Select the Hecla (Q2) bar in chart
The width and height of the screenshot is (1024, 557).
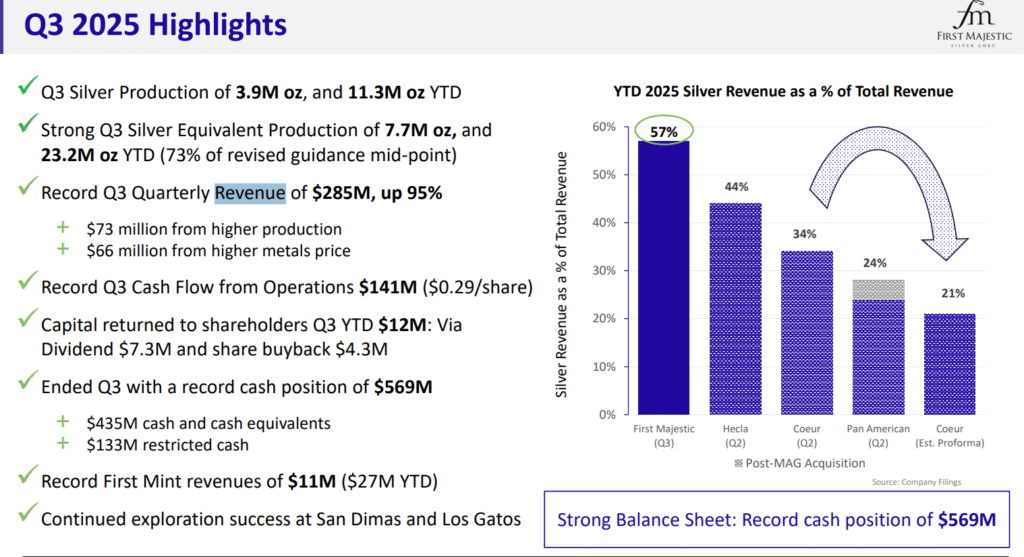point(736,310)
